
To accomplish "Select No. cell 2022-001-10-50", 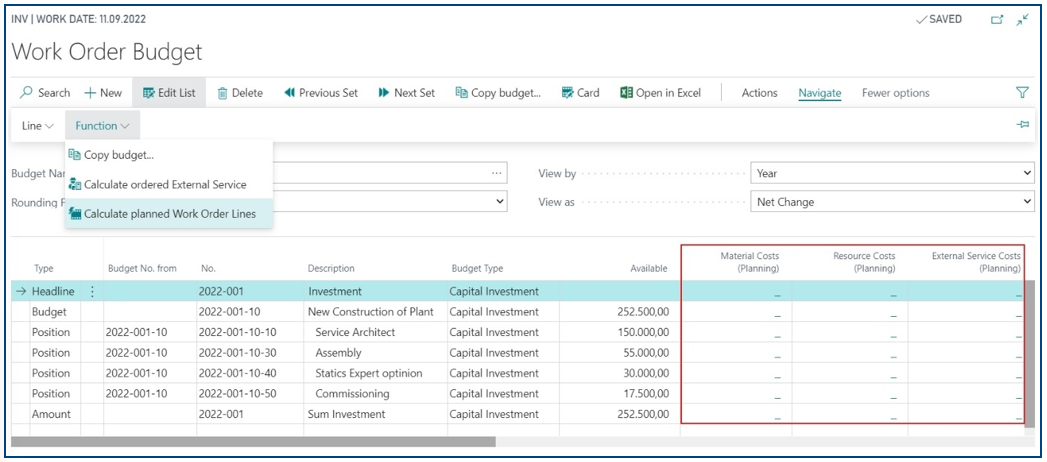I will (250, 393).
